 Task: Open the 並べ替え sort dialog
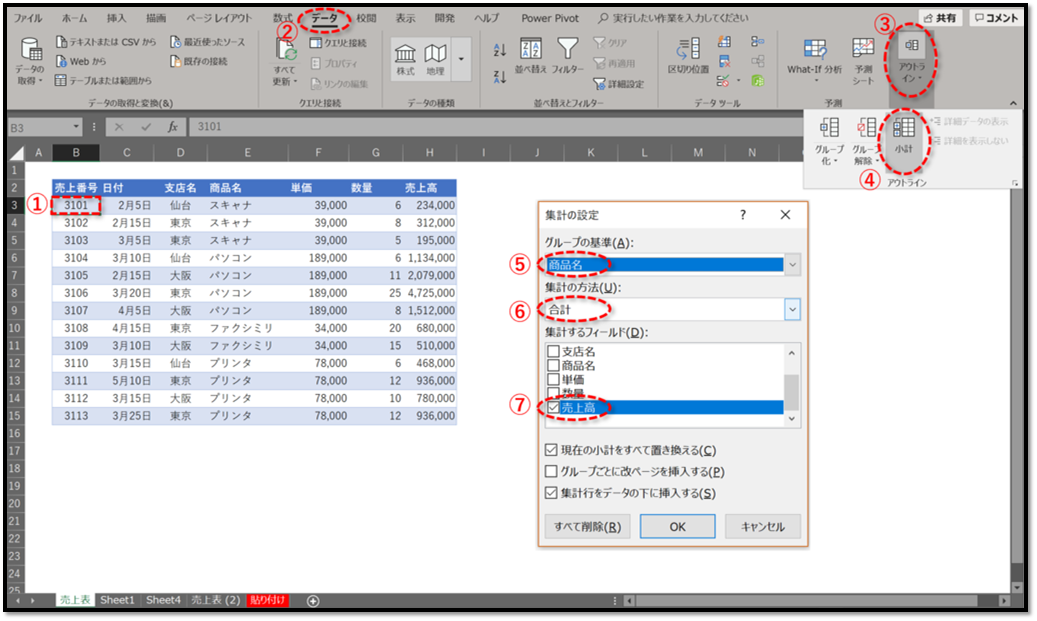pos(530,56)
